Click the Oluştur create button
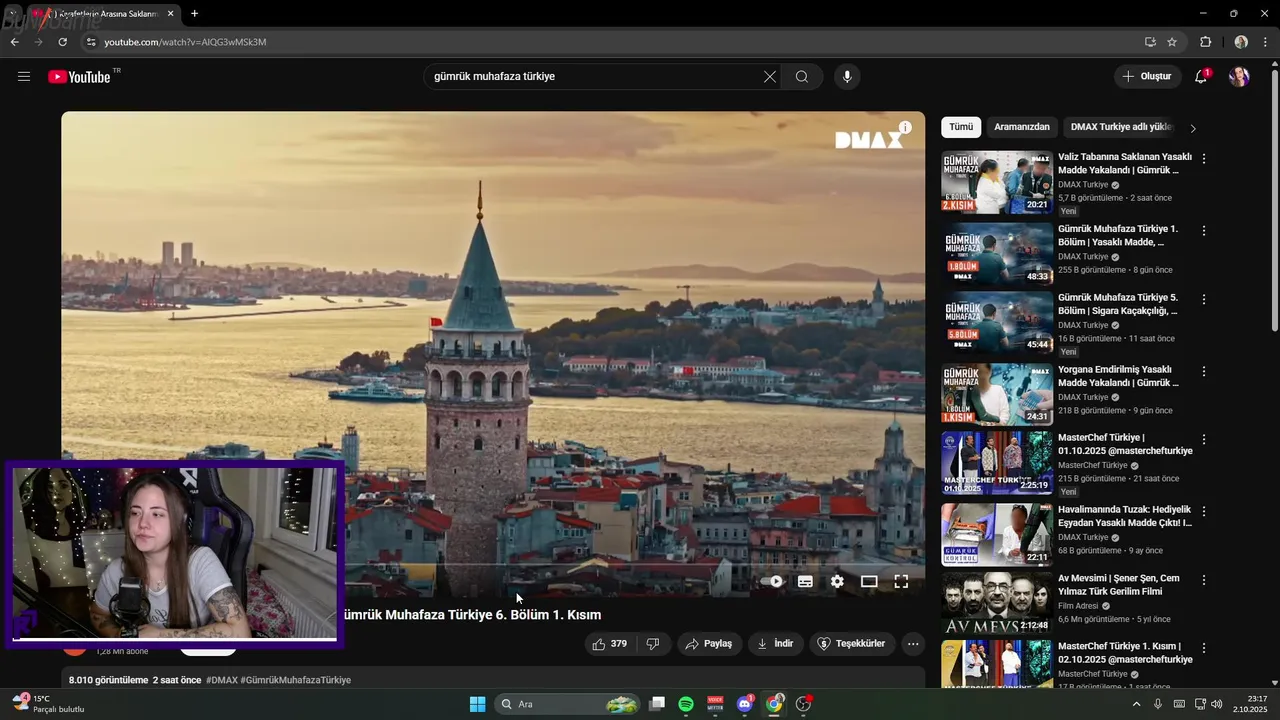 [1146, 77]
